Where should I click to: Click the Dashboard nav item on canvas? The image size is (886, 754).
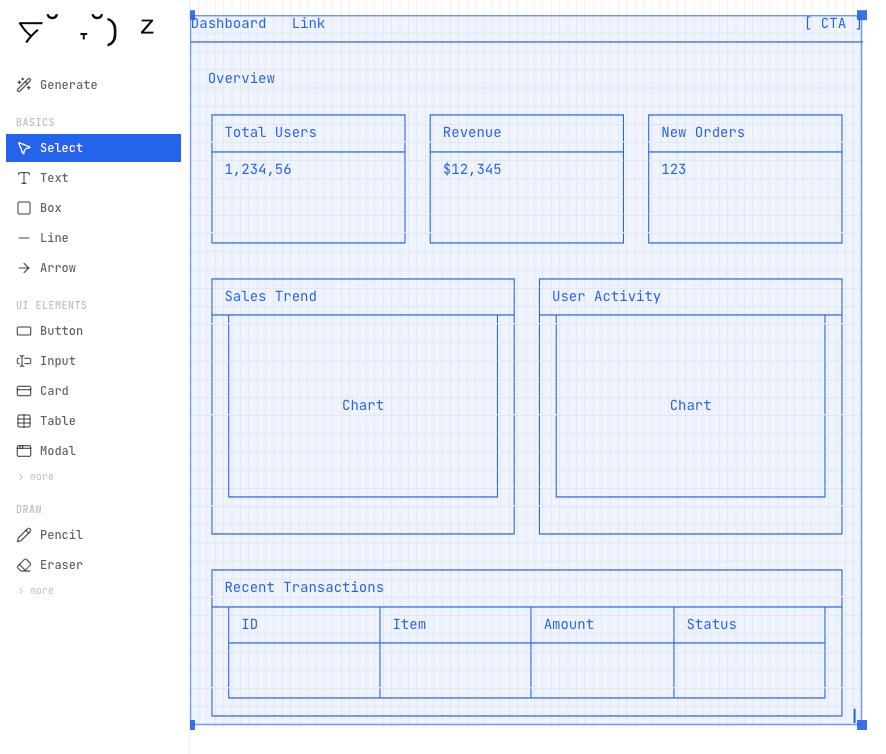229,24
